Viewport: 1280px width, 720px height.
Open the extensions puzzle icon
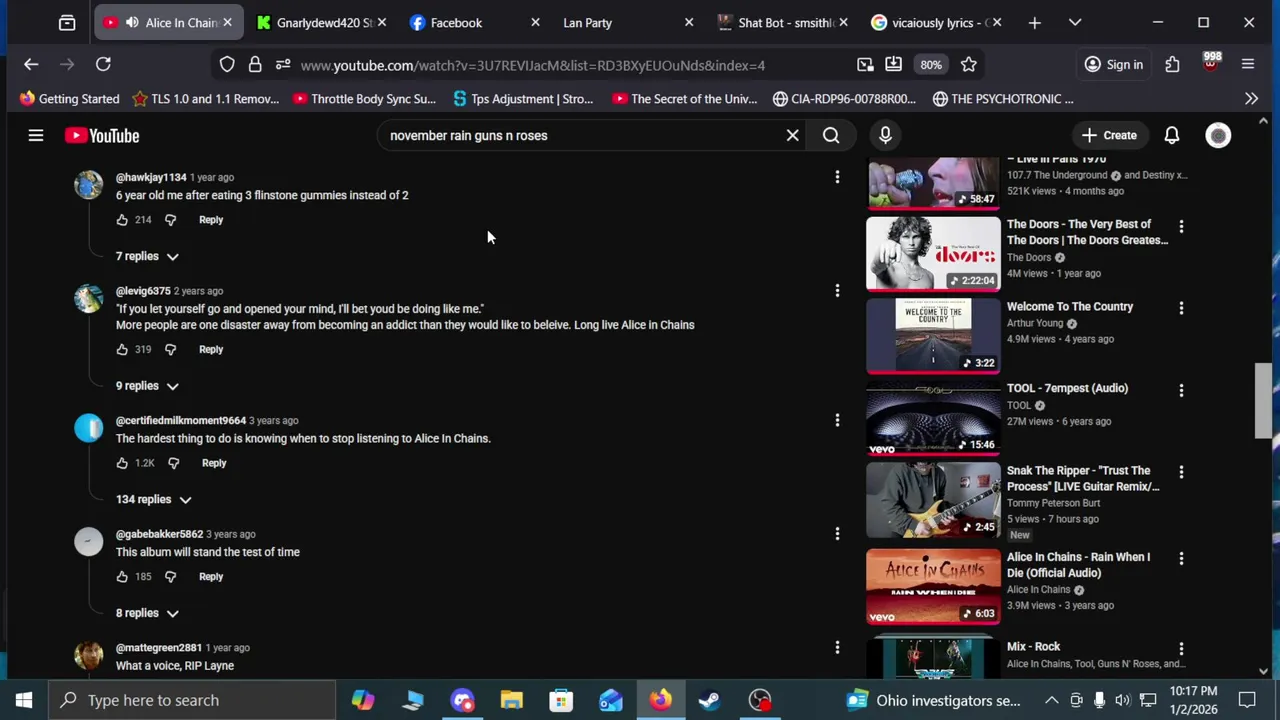(x=1172, y=65)
